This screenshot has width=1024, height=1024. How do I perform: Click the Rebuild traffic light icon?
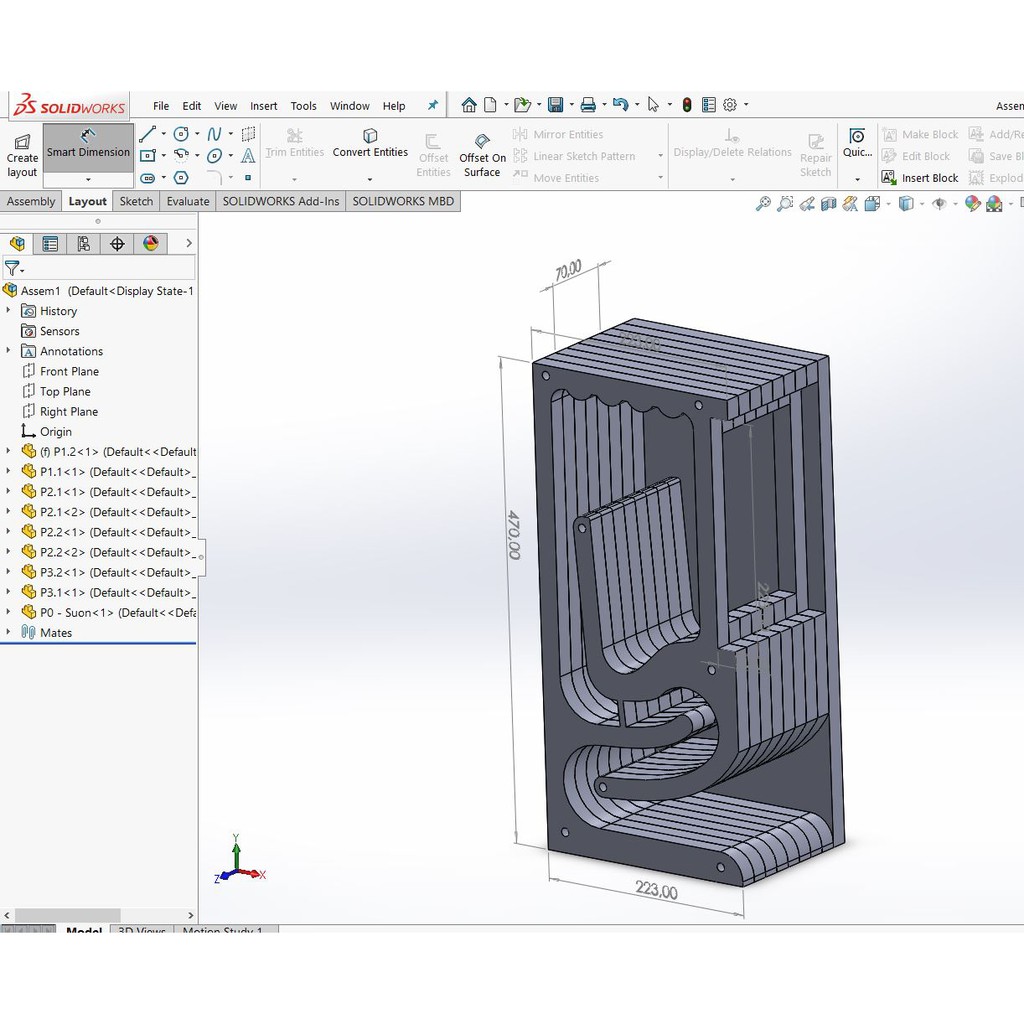[x=687, y=105]
